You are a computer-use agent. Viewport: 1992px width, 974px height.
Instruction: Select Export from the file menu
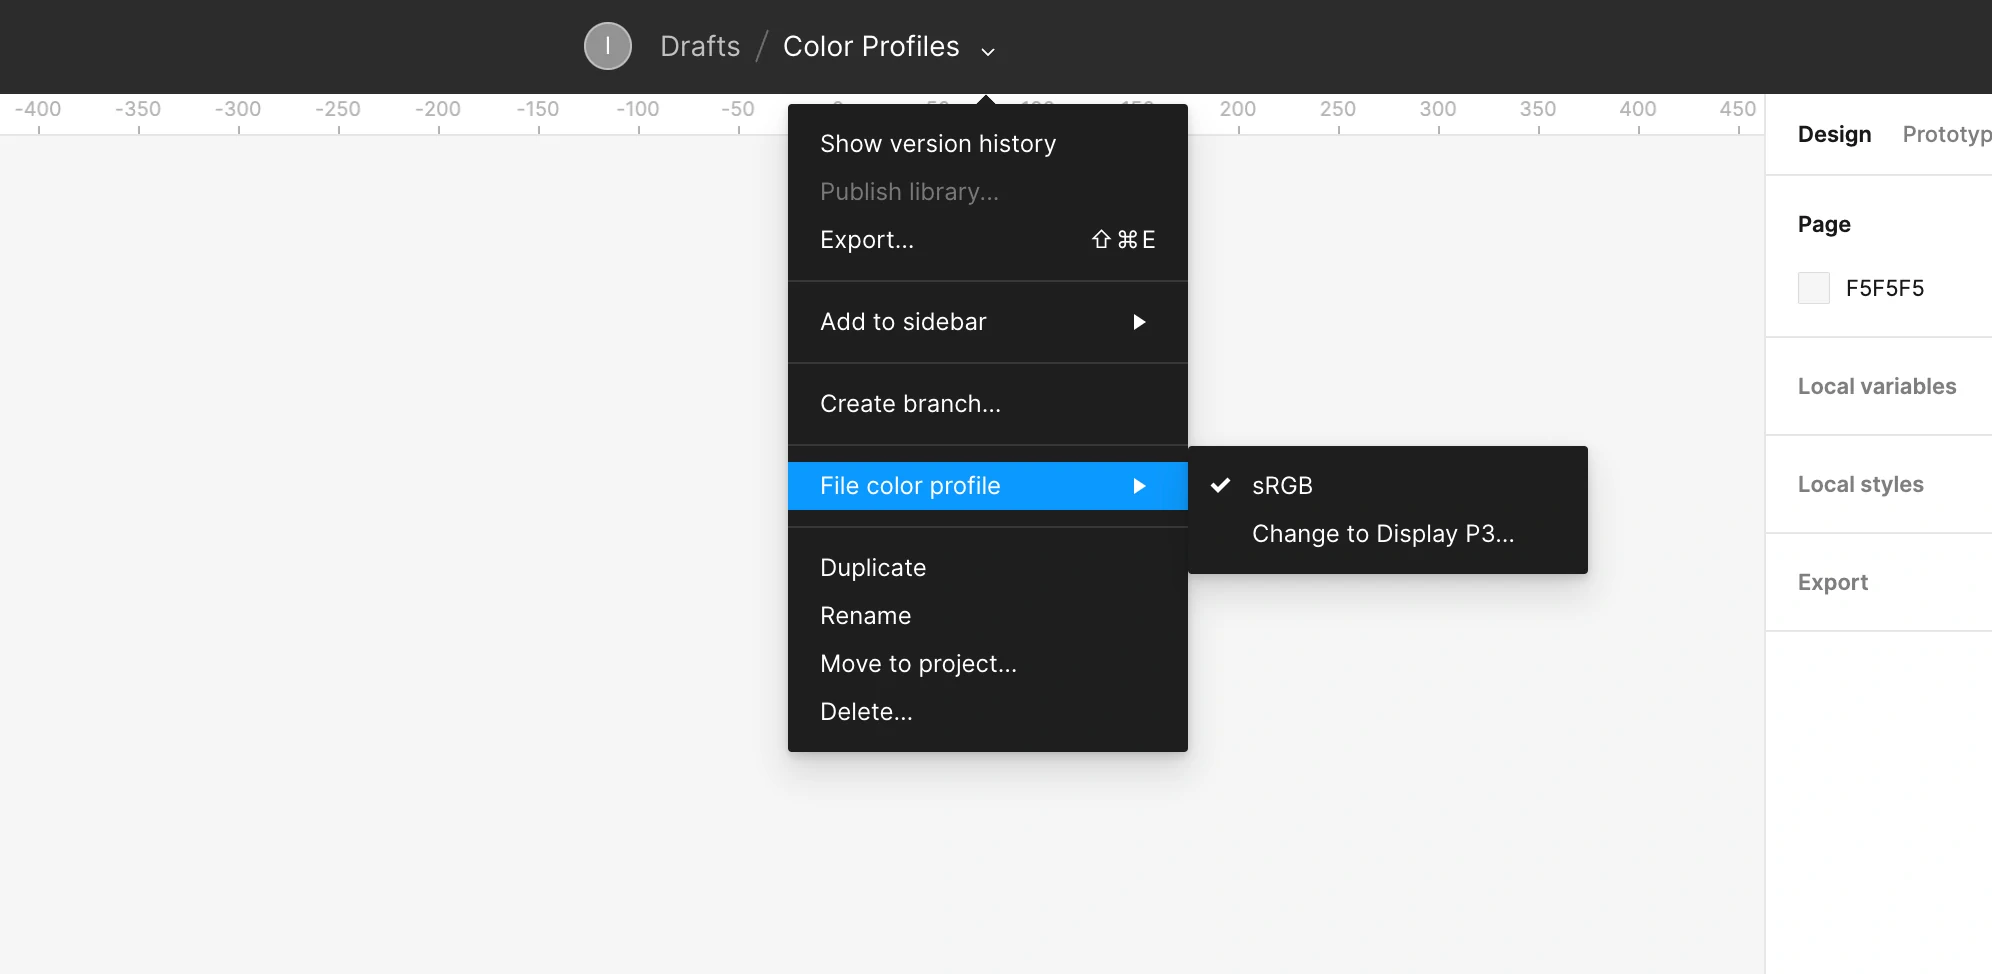[x=866, y=240]
